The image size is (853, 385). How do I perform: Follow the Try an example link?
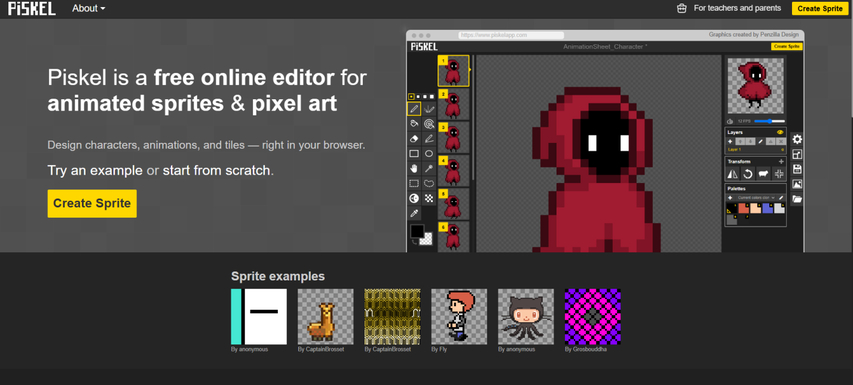(x=95, y=170)
